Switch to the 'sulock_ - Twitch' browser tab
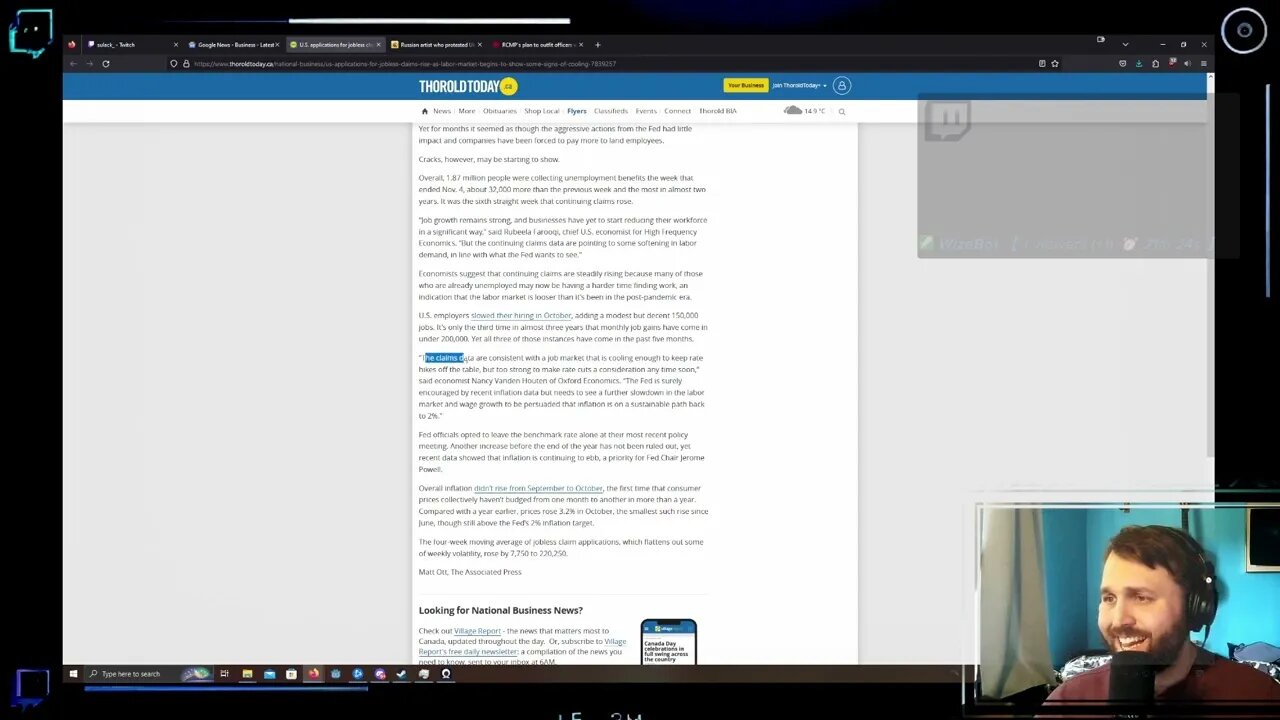Image resolution: width=1280 pixels, height=720 pixels. point(132,44)
